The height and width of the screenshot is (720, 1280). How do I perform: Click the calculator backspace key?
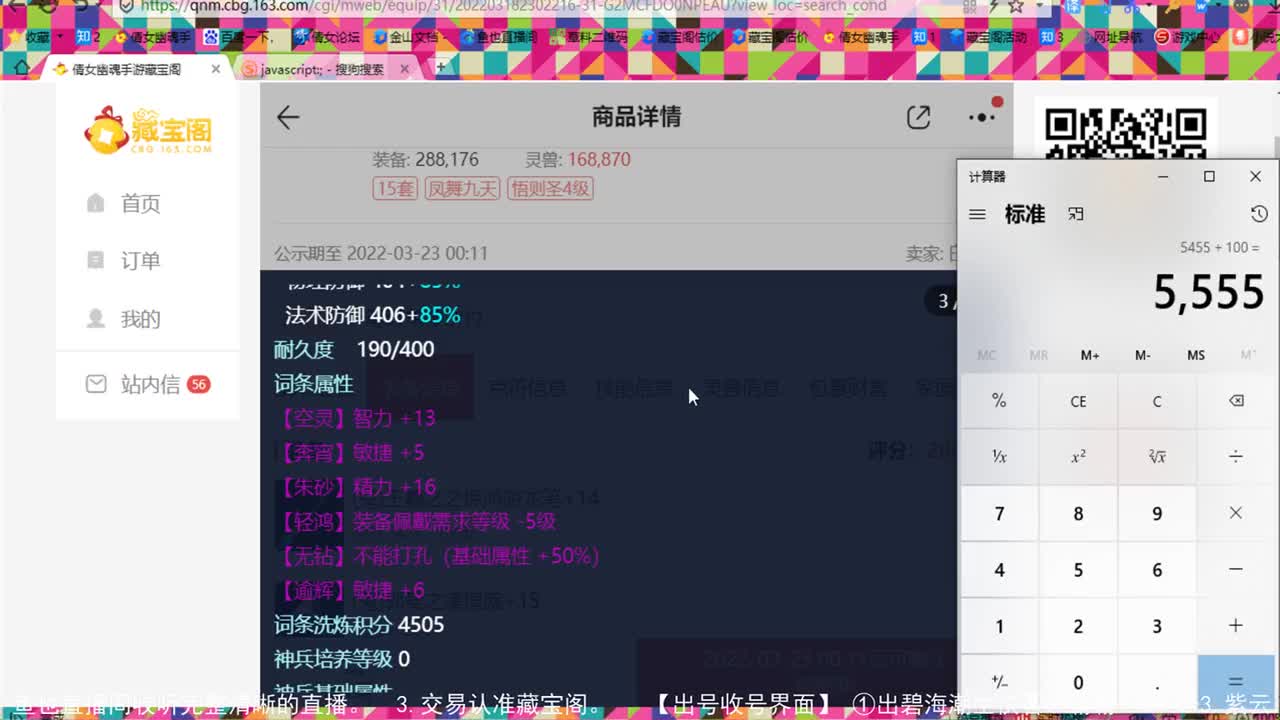(x=1236, y=401)
